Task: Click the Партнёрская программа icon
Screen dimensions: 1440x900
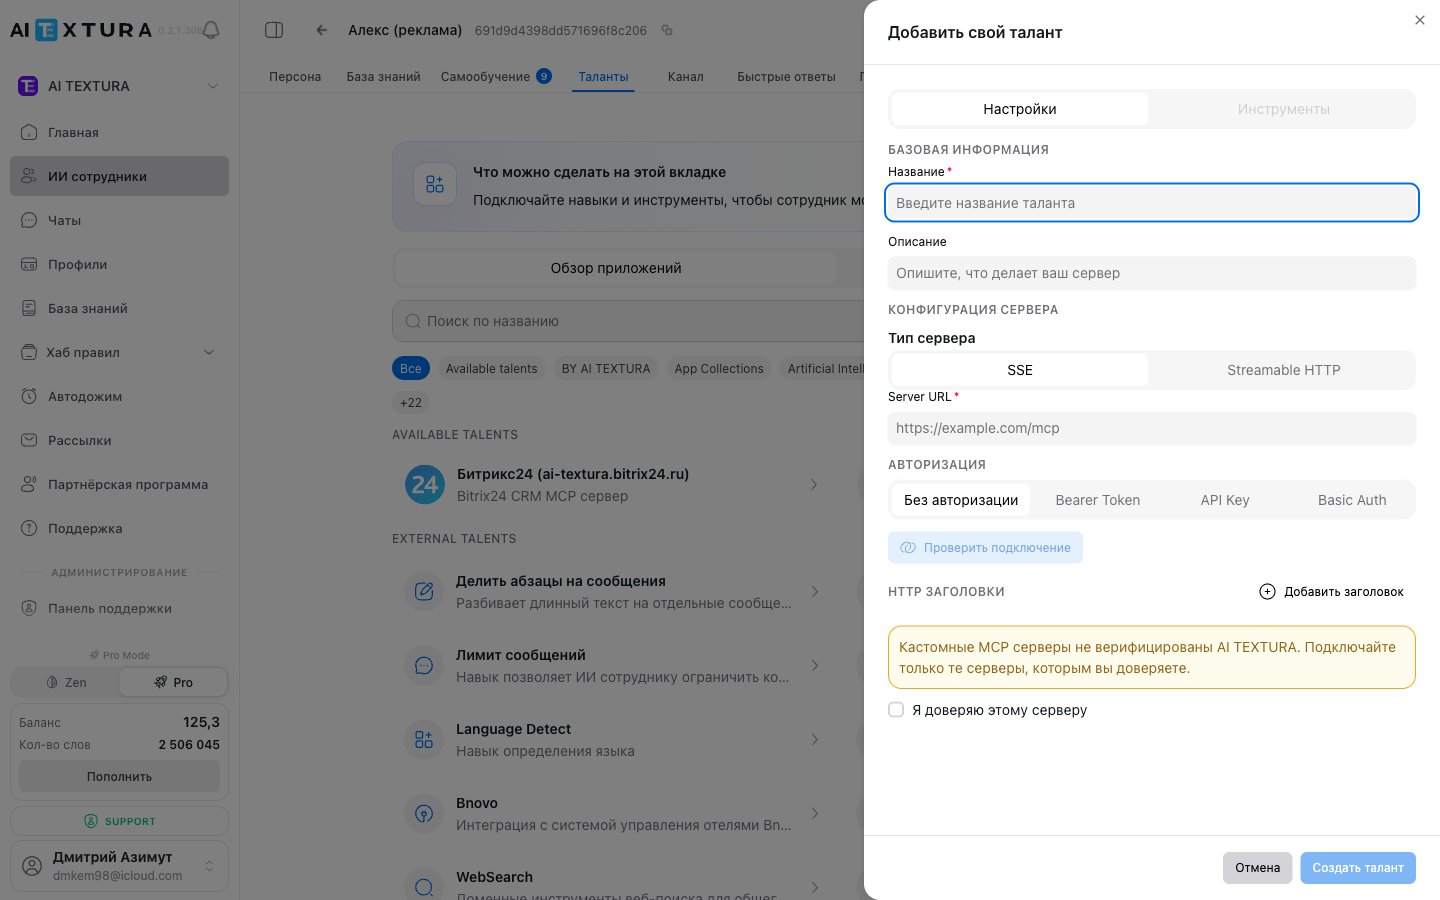Action: pyautogui.click(x=29, y=484)
